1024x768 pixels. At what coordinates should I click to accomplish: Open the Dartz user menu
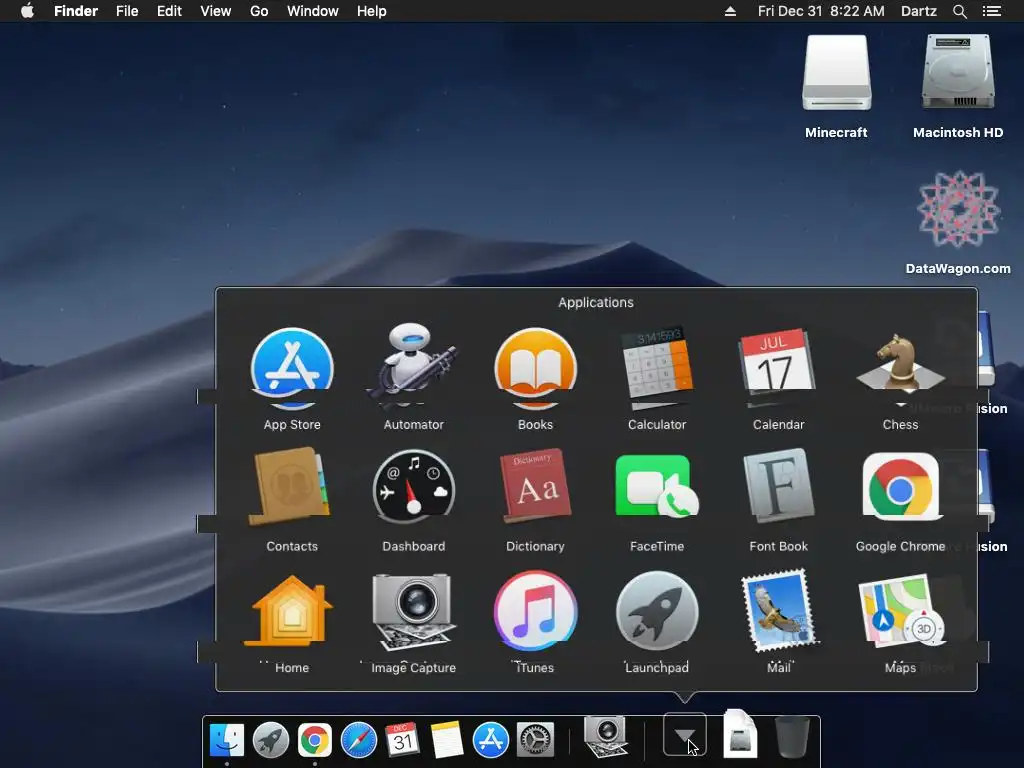click(x=918, y=11)
